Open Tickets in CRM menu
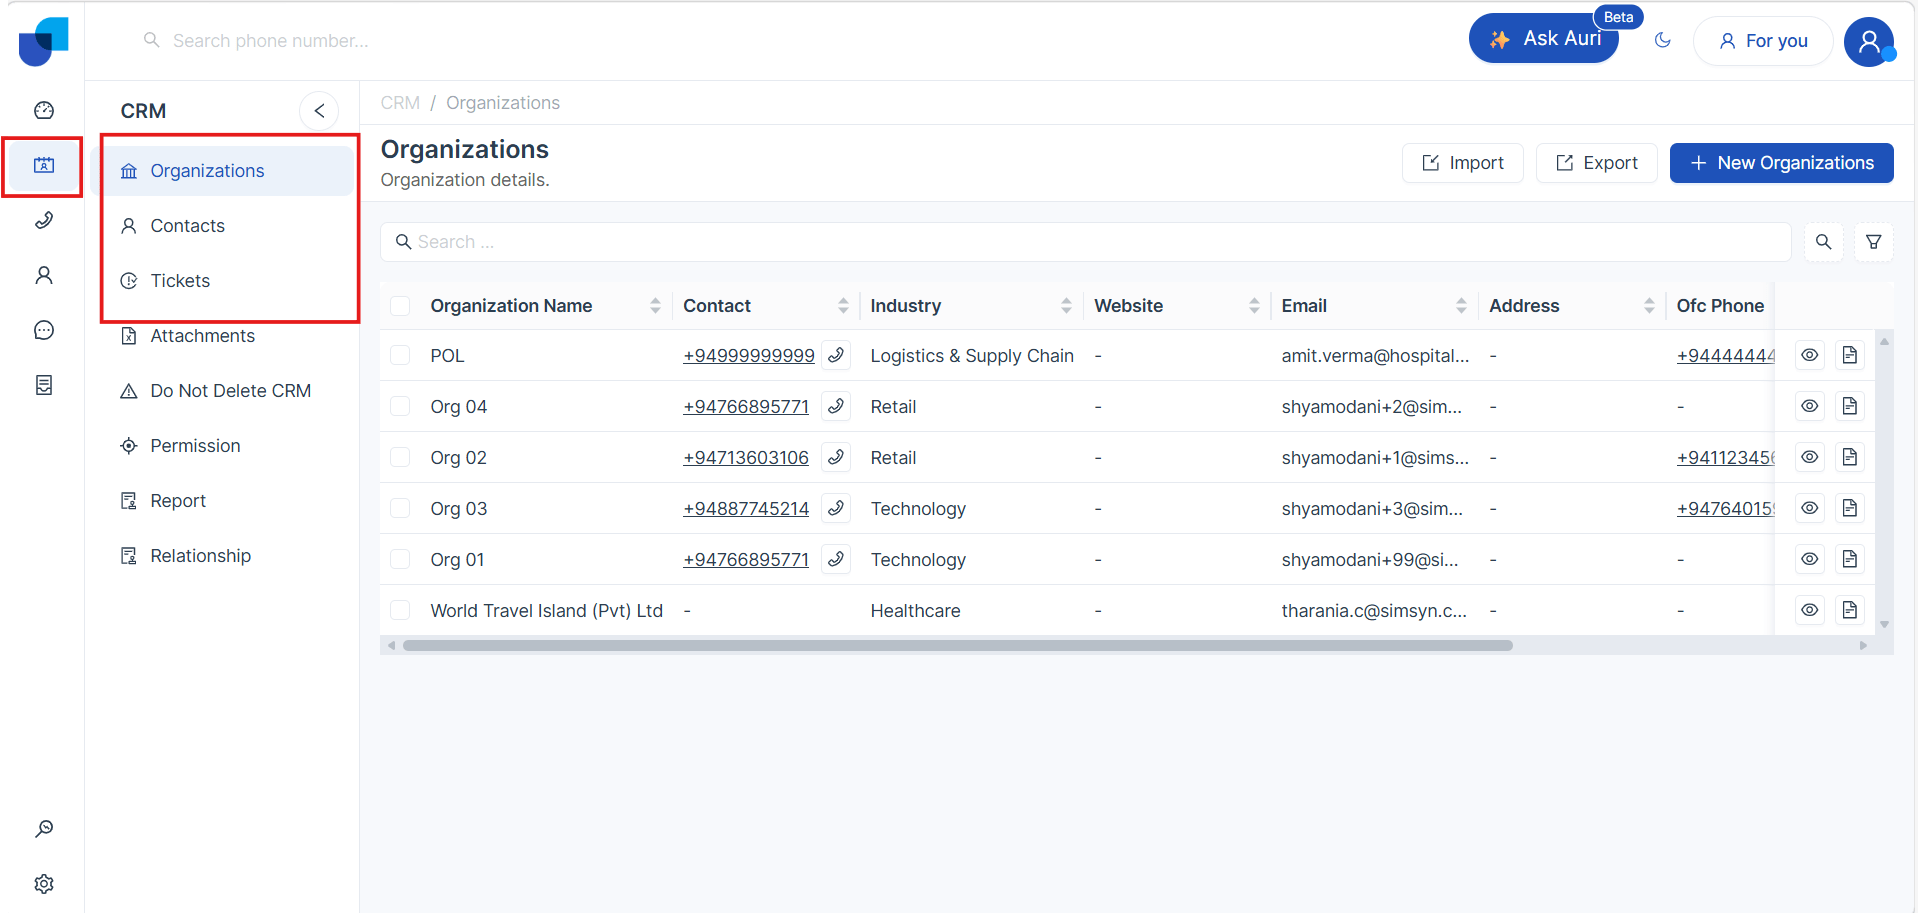 [x=180, y=281]
